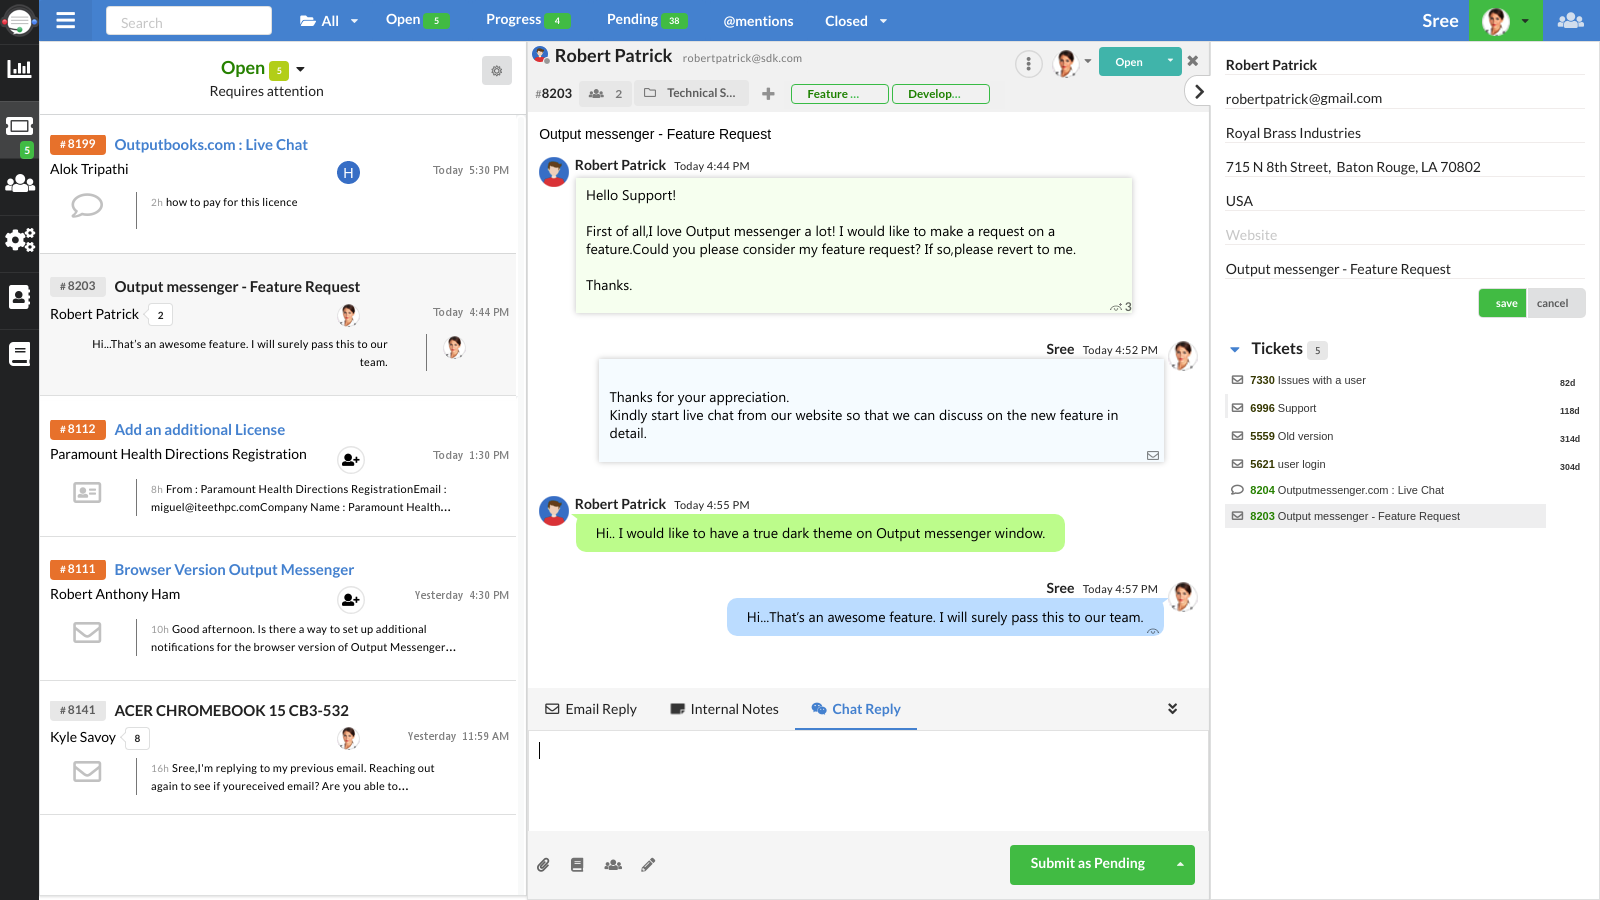Close the open ticket 8203 panel
1600x900 pixels.
coord(1193,61)
